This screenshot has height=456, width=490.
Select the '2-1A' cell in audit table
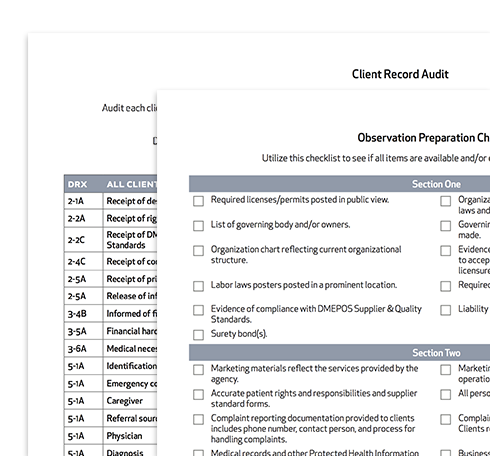click(x=83, y=201)
